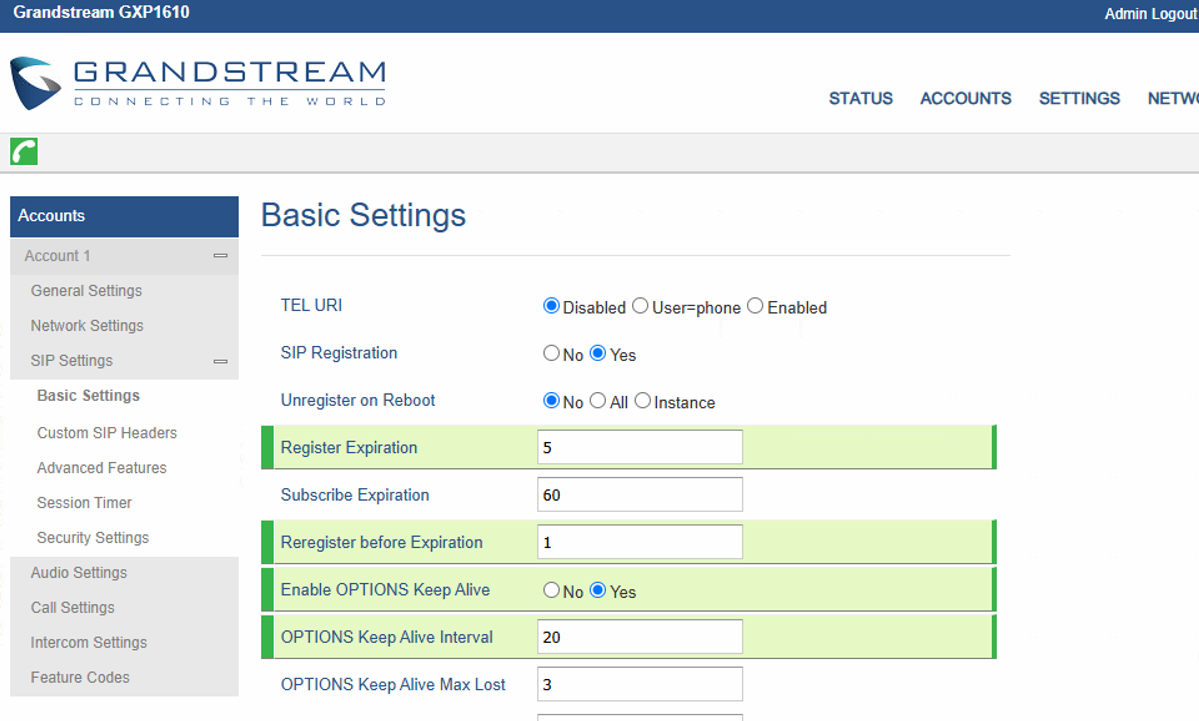Screen dimensions: 1199x721
Task: Open Security Settings page
Action: tap(93, 538)
